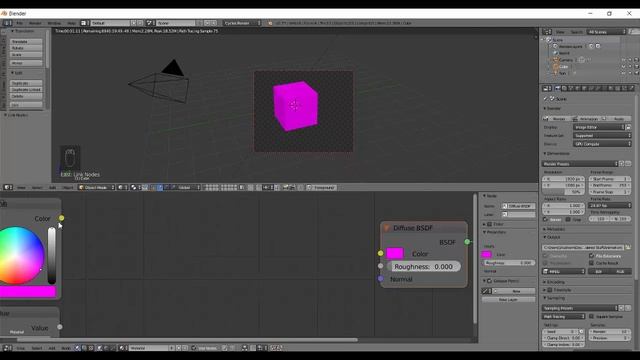Click the color wheel picker
This screenshot has height=360, width=640.
(x=21, y=255)
